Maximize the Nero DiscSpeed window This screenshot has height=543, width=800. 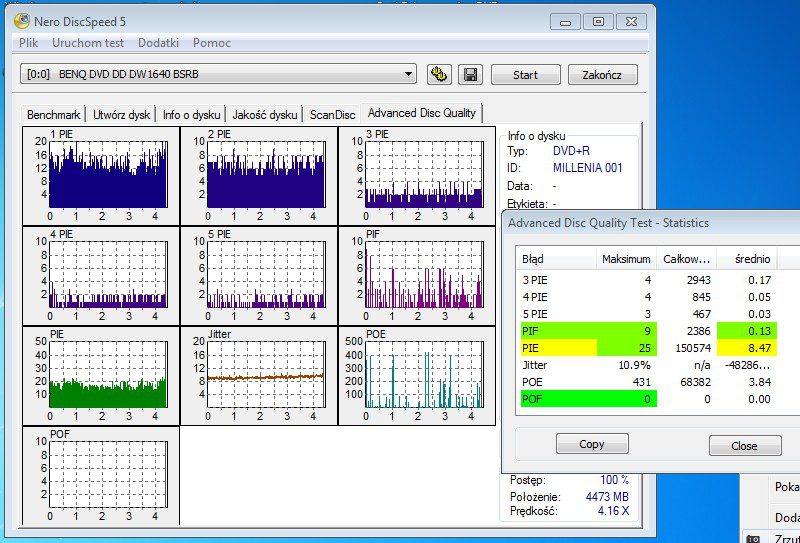coord(598,22)
